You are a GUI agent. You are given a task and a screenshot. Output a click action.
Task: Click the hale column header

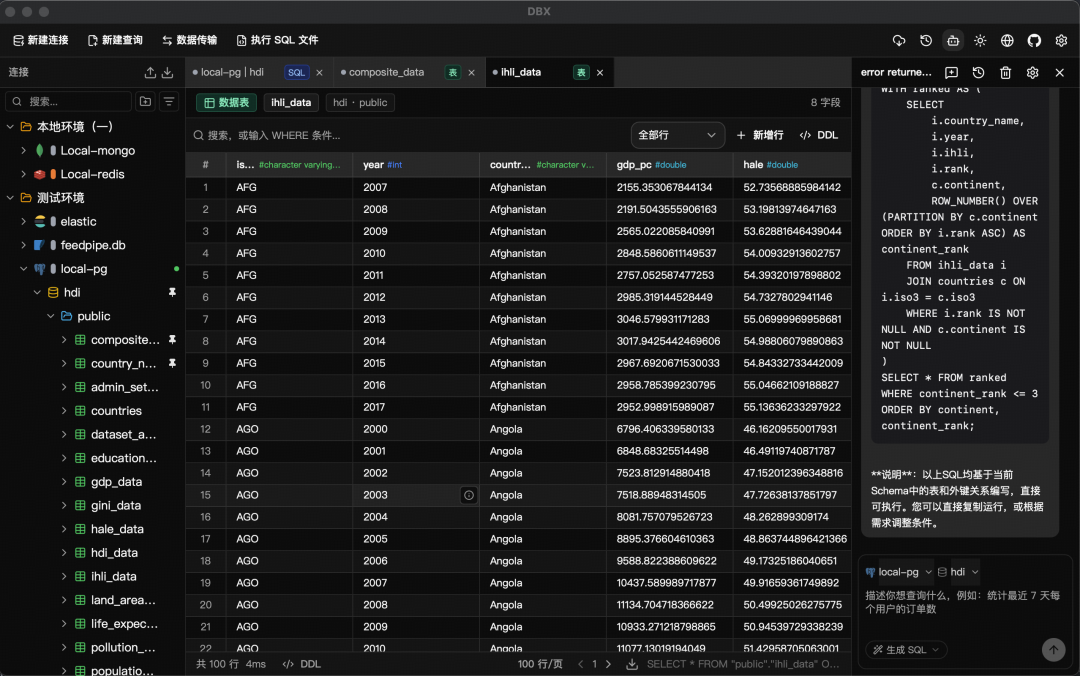(792, 165)
